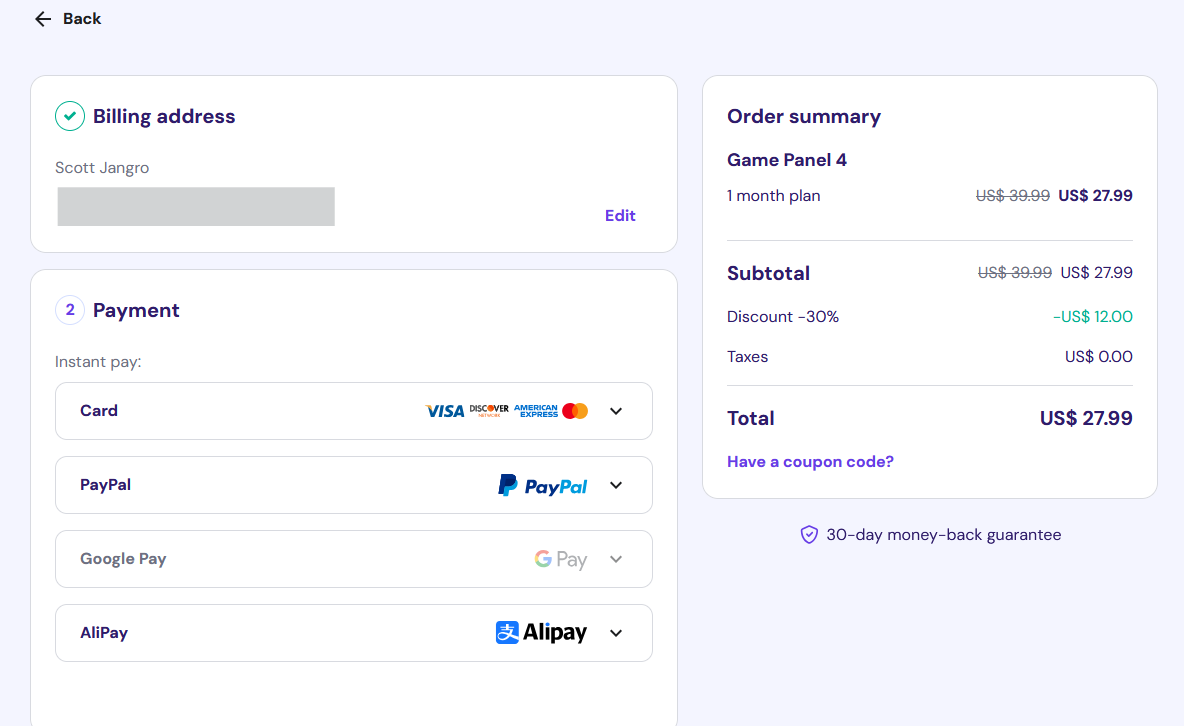Image resolution: width=1184 pixels, height=726 pixels.
Task: Click the grayed-out address field
Action: pyautogui.click(x=195, y=206)
